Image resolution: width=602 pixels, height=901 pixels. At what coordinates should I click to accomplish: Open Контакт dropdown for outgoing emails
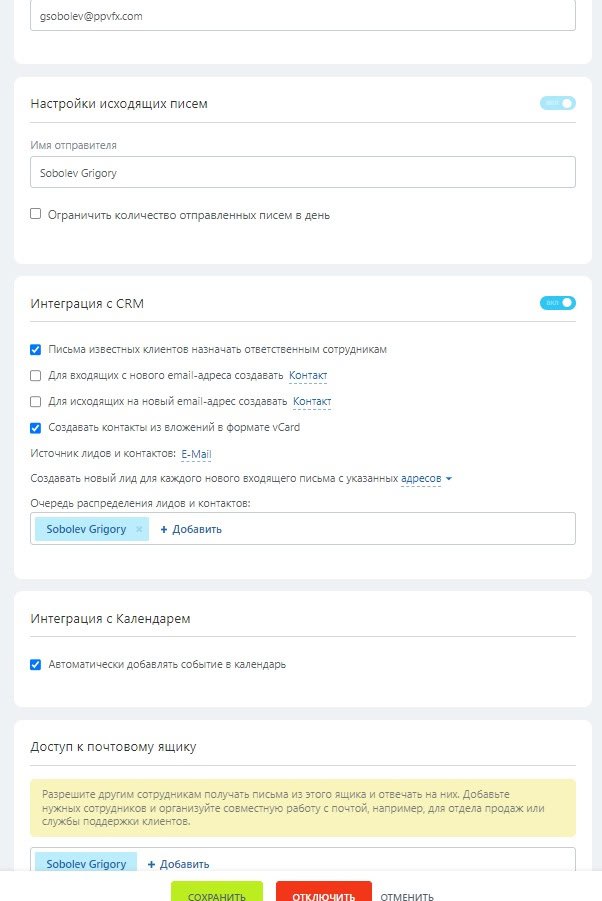click(312, 402)
